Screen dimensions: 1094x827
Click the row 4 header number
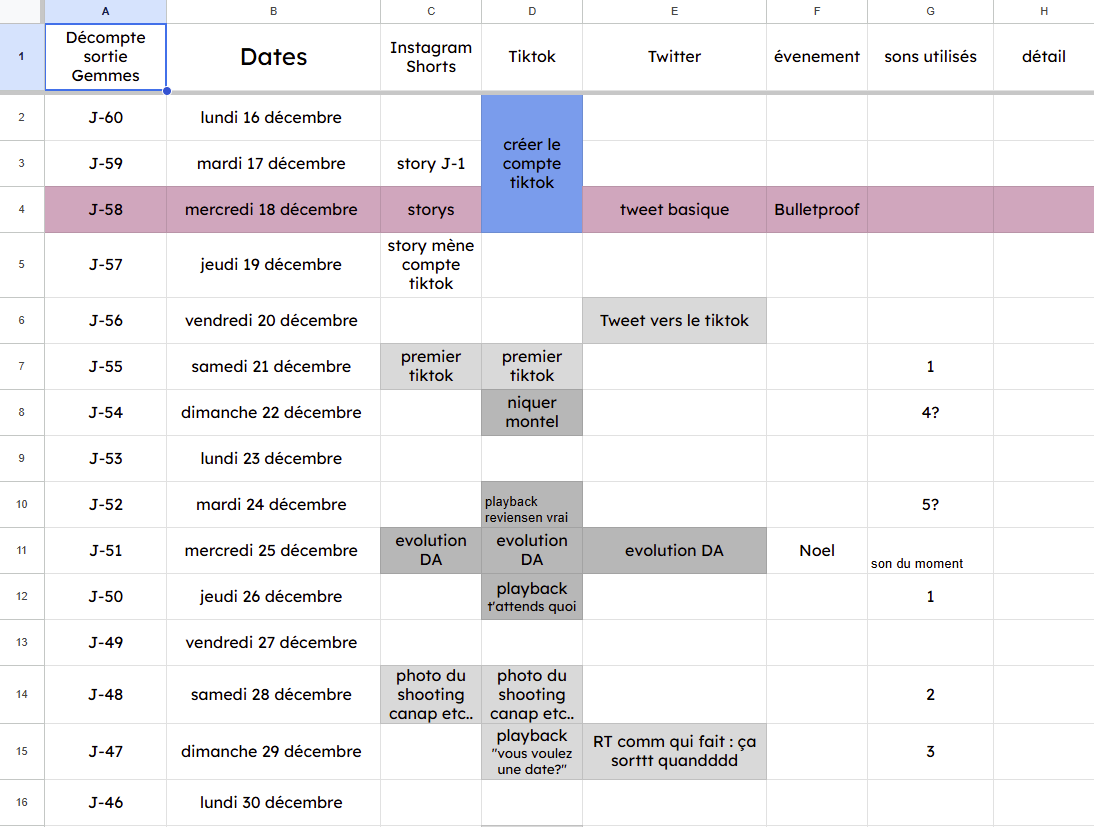click(21, 210)
